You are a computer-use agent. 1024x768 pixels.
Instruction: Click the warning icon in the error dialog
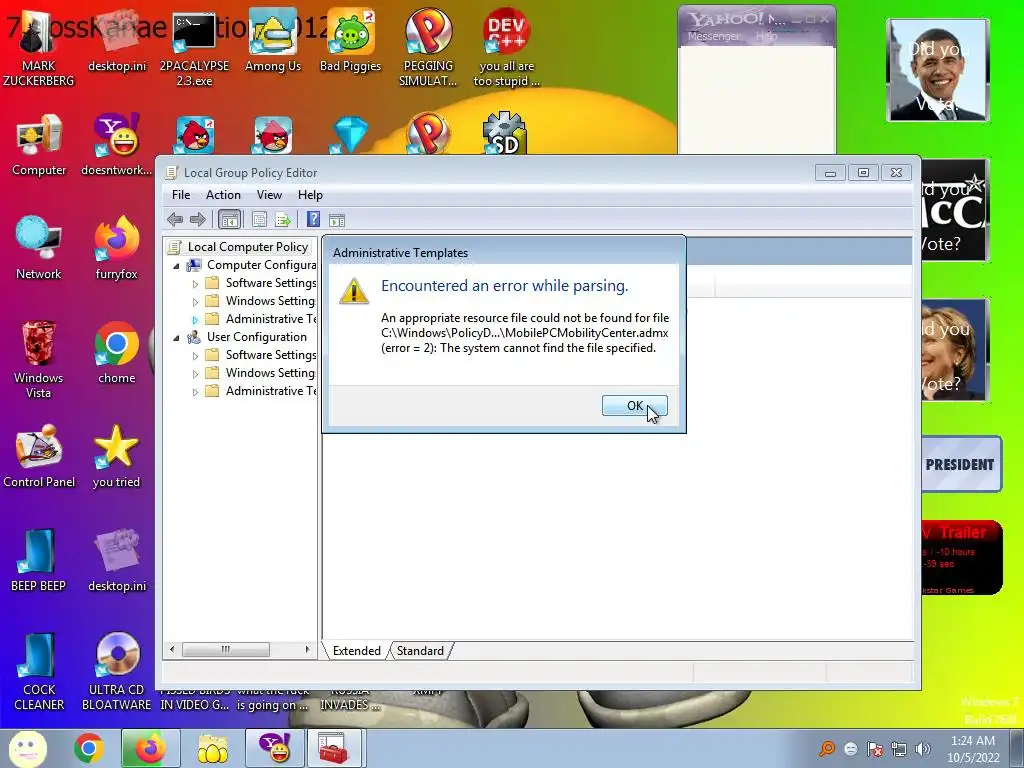tap(354, 291)
